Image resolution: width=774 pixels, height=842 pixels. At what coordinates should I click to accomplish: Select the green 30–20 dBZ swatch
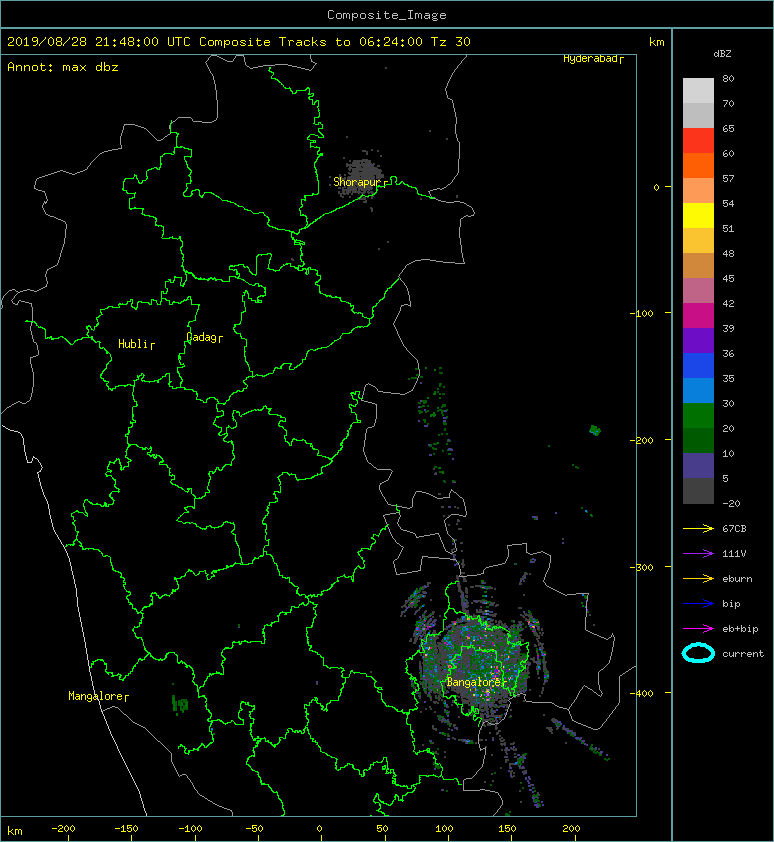(x=698, y=415)
